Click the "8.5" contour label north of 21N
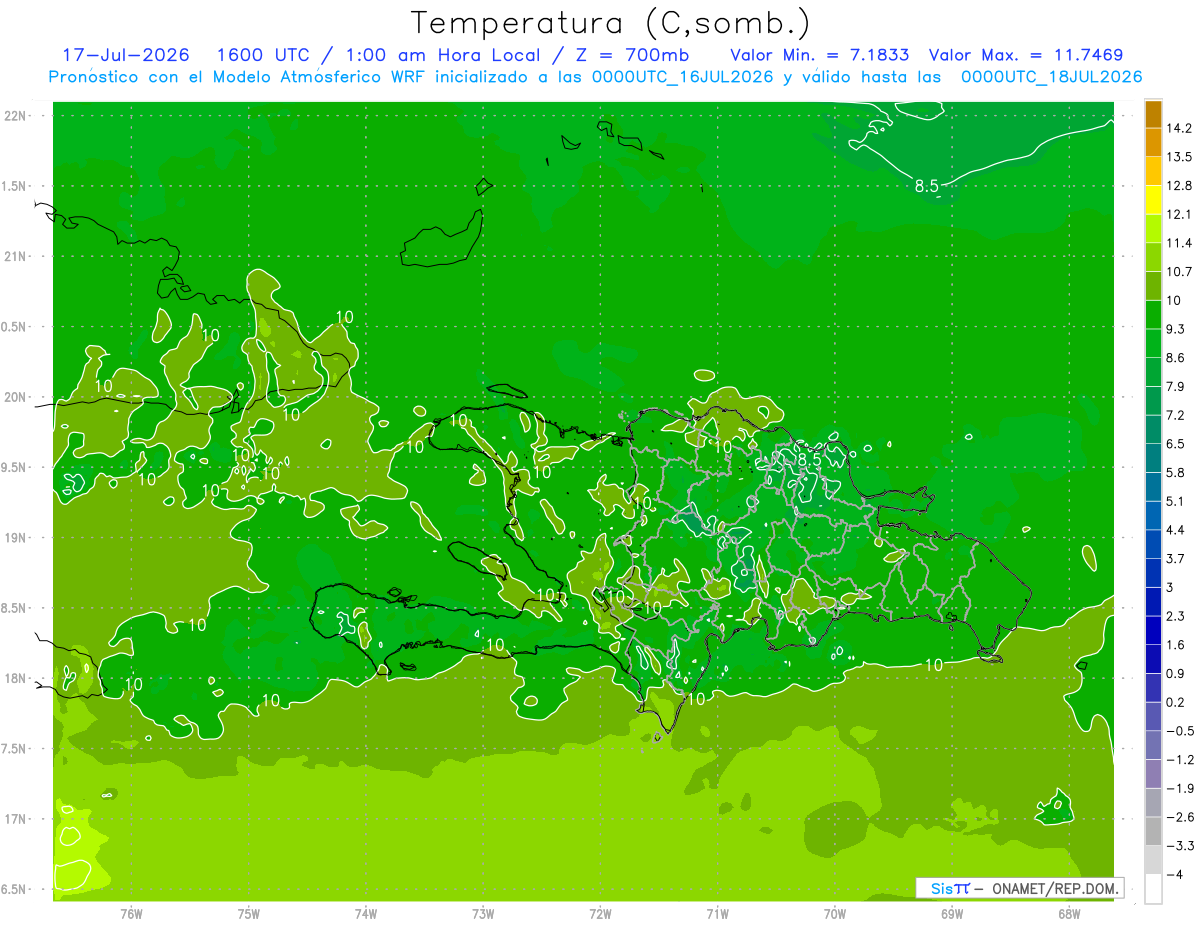The image size is (1200, 927). pos(927,185)
